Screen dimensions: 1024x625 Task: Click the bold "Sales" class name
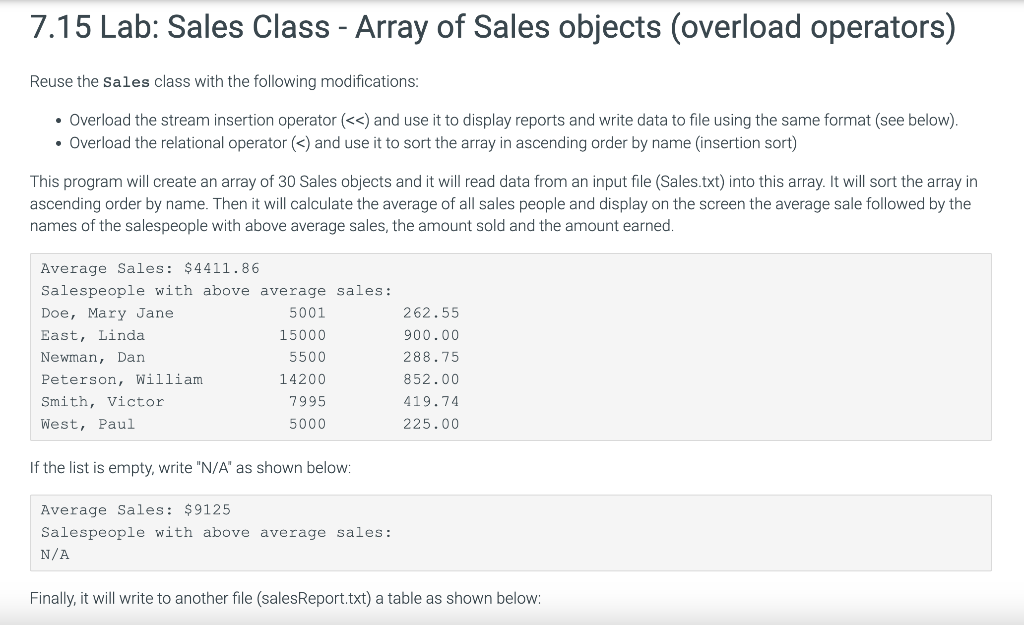[128, 80]
